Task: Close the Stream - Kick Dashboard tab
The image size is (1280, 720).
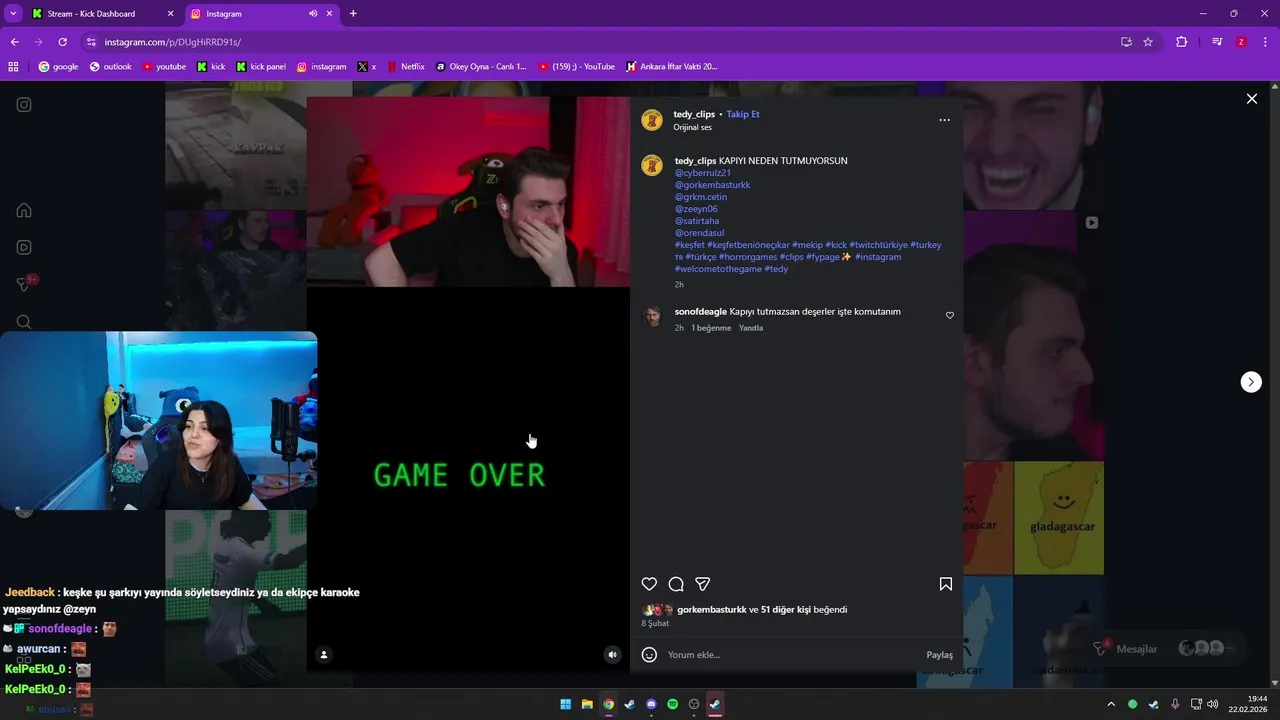Action: 170,14
